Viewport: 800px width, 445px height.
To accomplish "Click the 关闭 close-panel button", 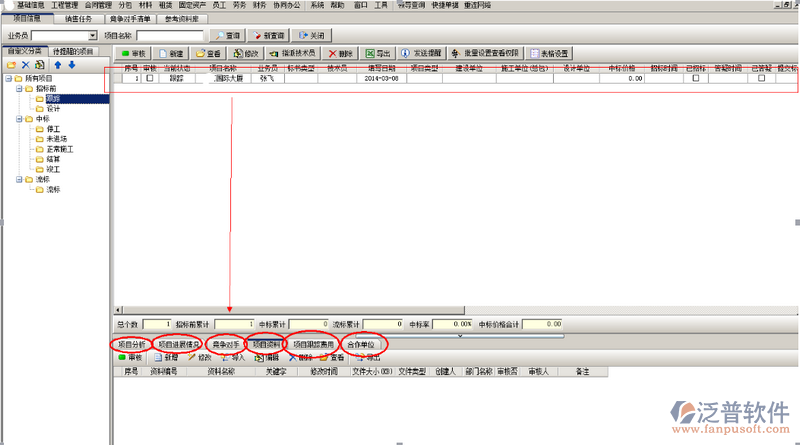I will [x=312, y=35].
